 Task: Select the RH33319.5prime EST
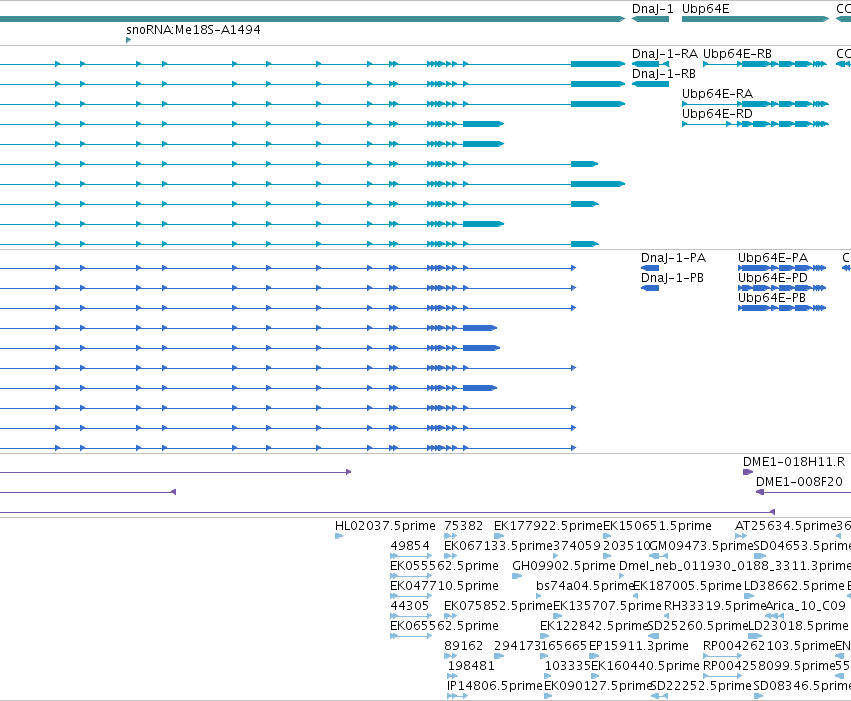tap(666, 616)
